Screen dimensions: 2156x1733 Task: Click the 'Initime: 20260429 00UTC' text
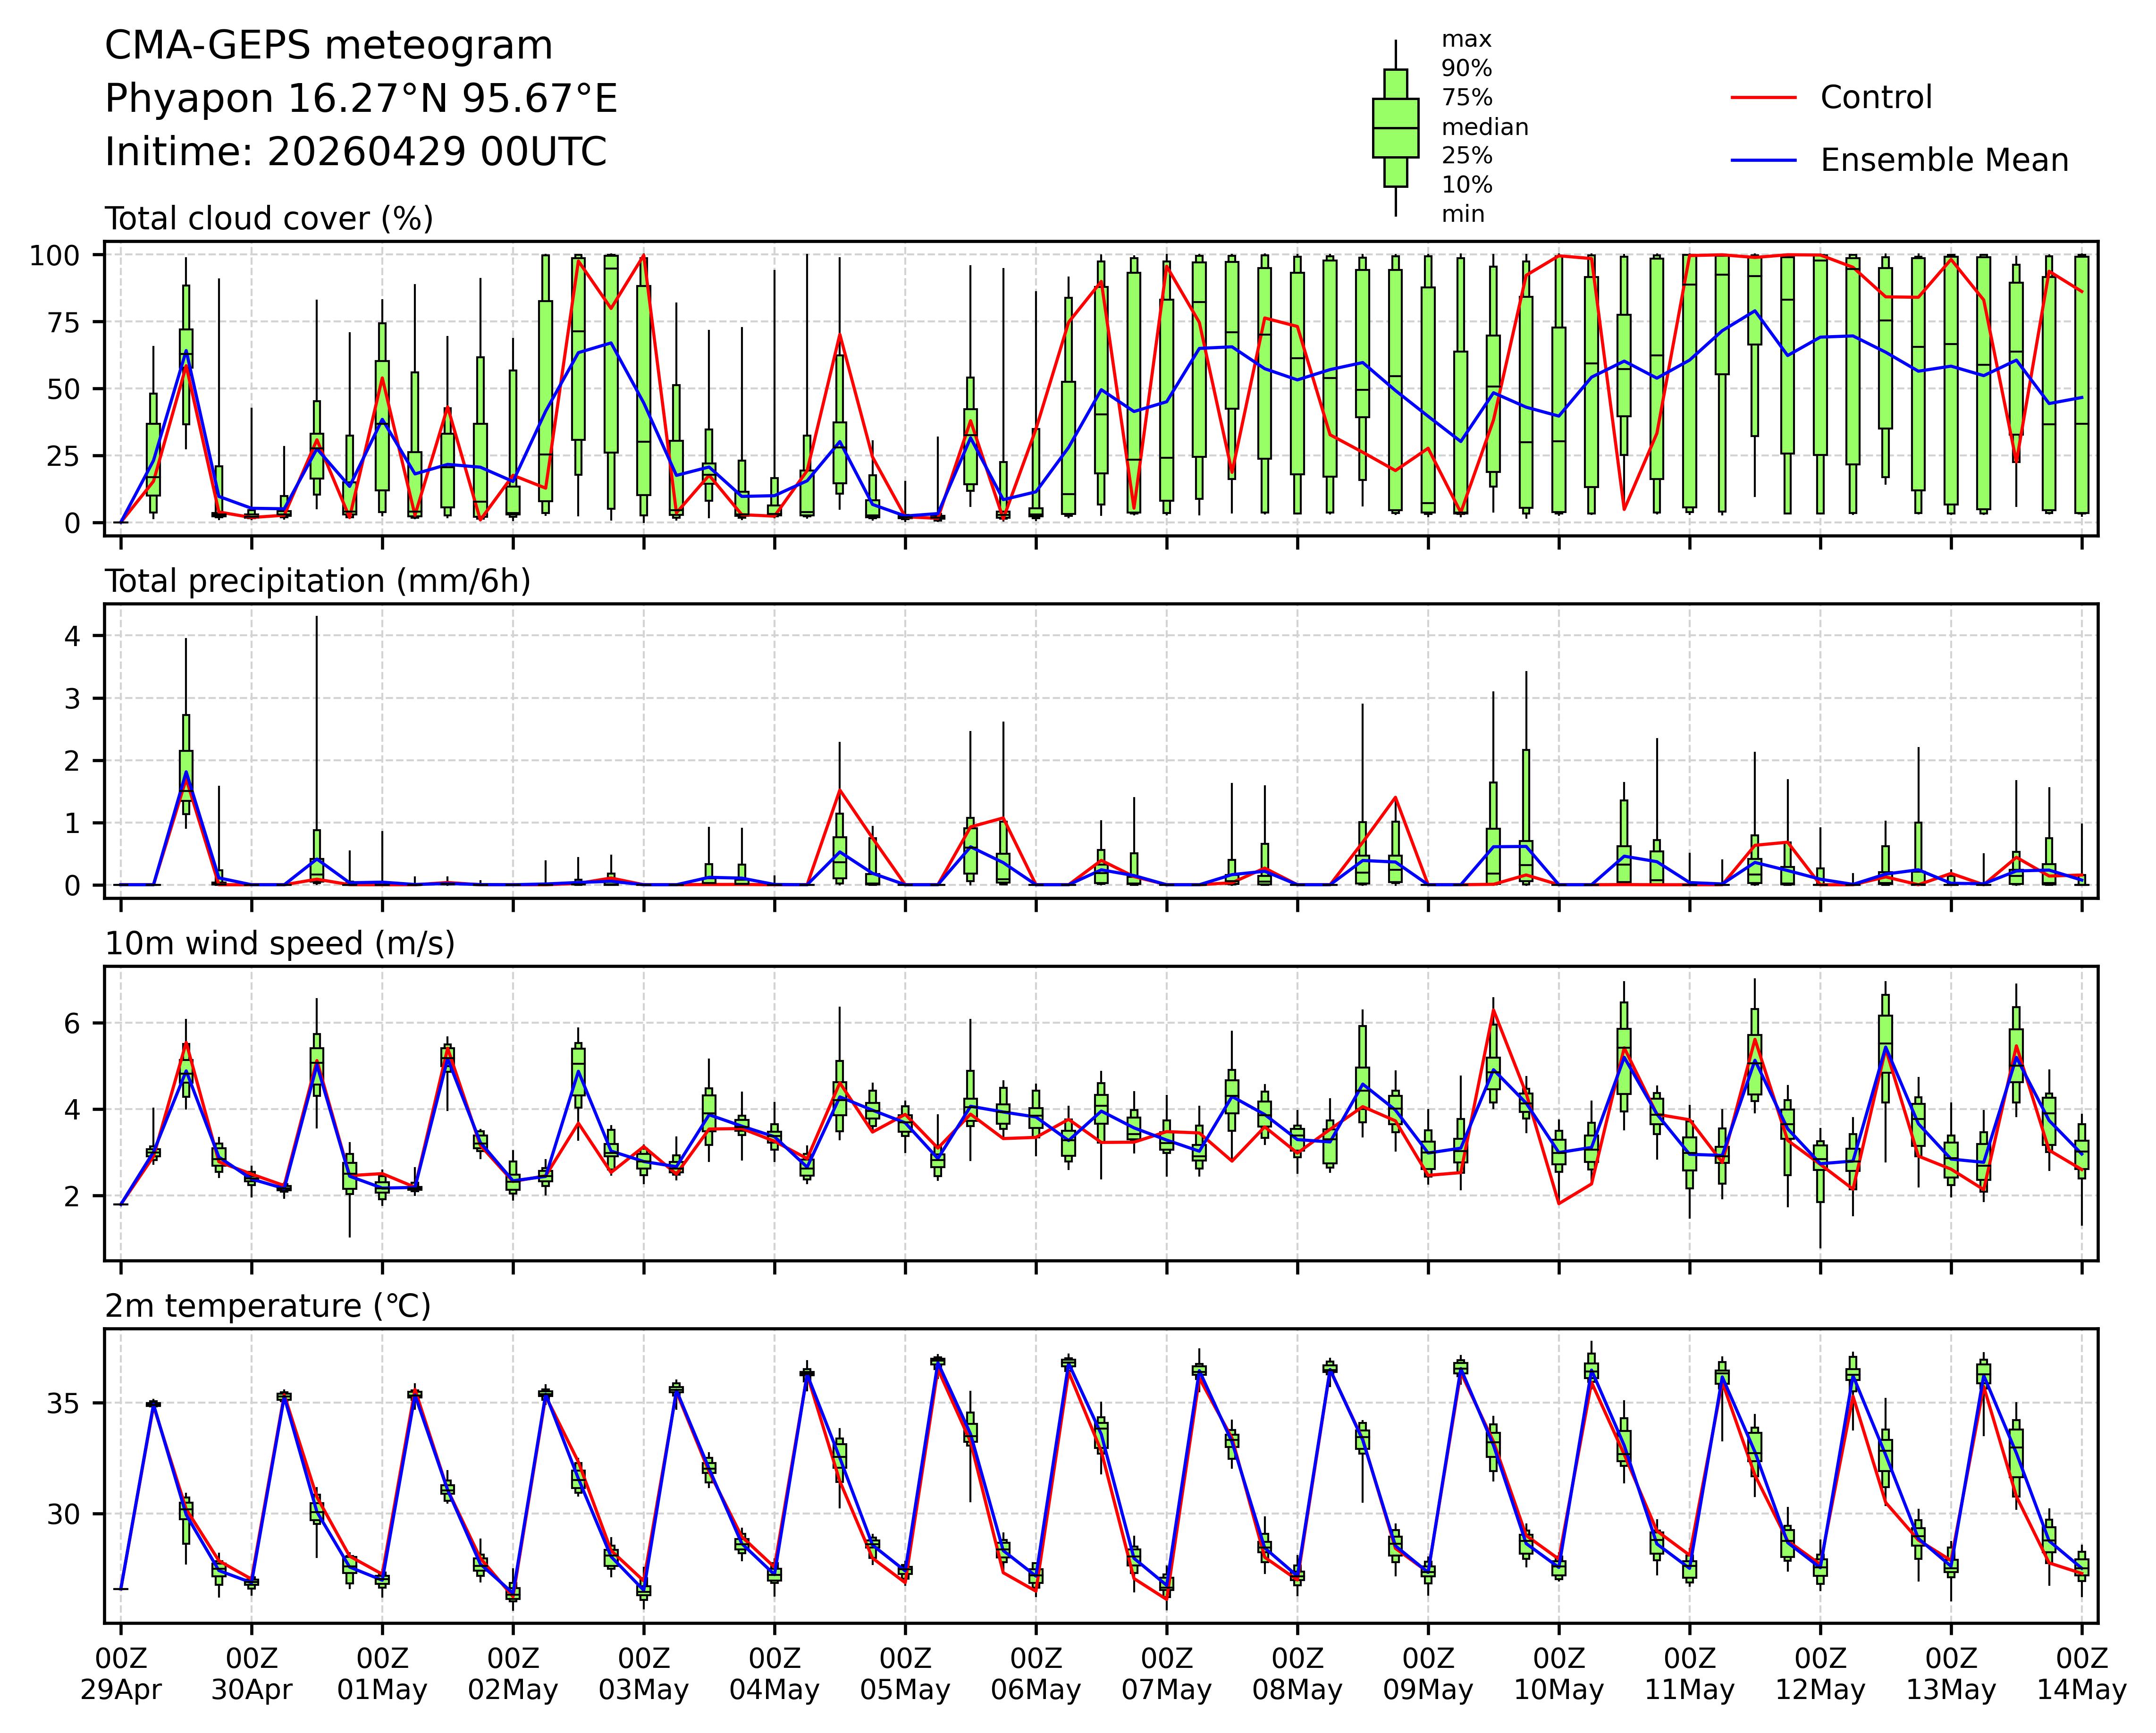[355, 152]
